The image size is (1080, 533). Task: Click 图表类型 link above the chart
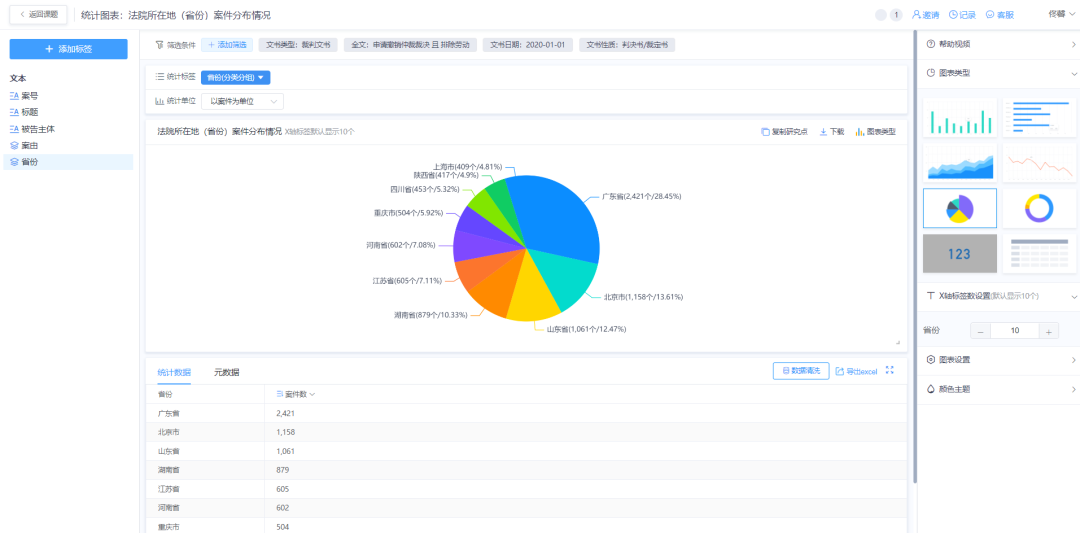[x=875, y=132]
